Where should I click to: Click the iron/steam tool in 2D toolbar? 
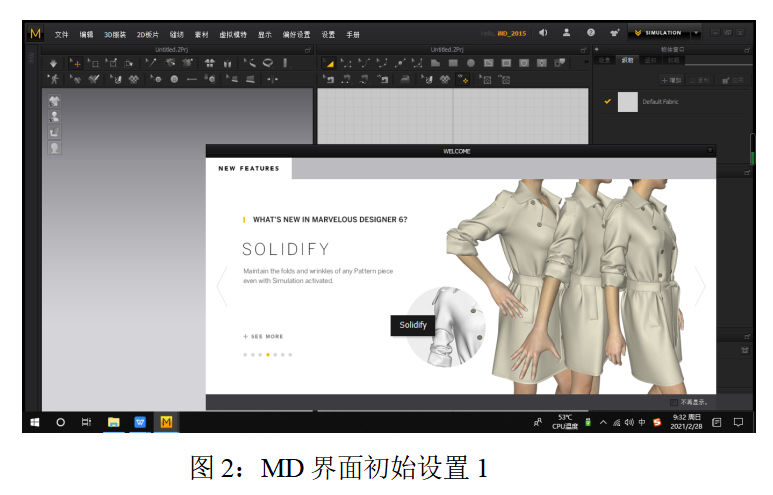[405, 79]
